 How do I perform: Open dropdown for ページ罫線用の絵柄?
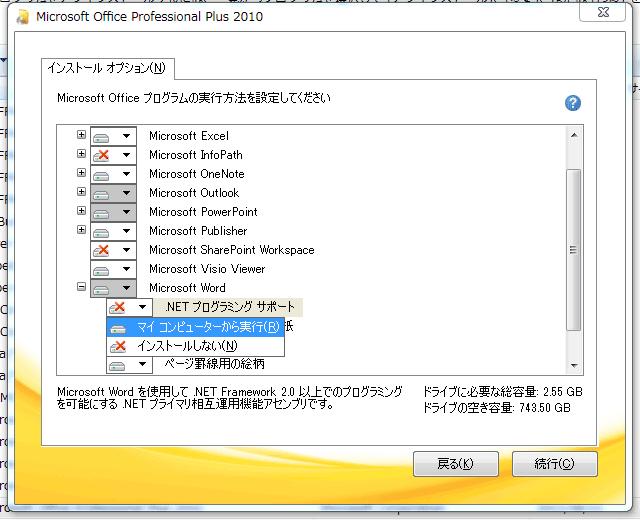tap(129, 364)
